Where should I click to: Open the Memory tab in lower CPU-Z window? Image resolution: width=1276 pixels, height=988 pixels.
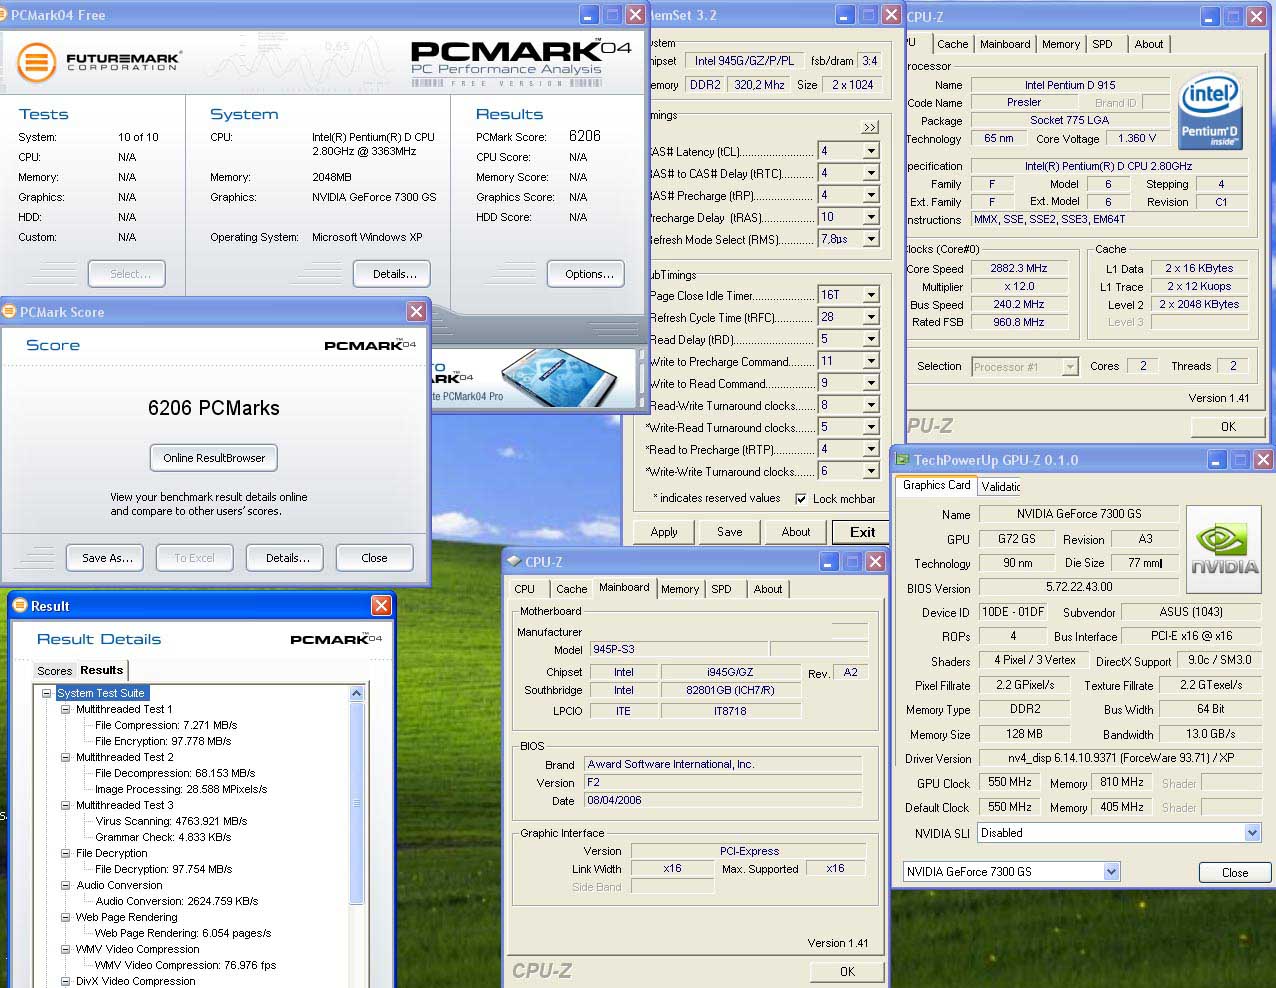(x=680, y=589)
